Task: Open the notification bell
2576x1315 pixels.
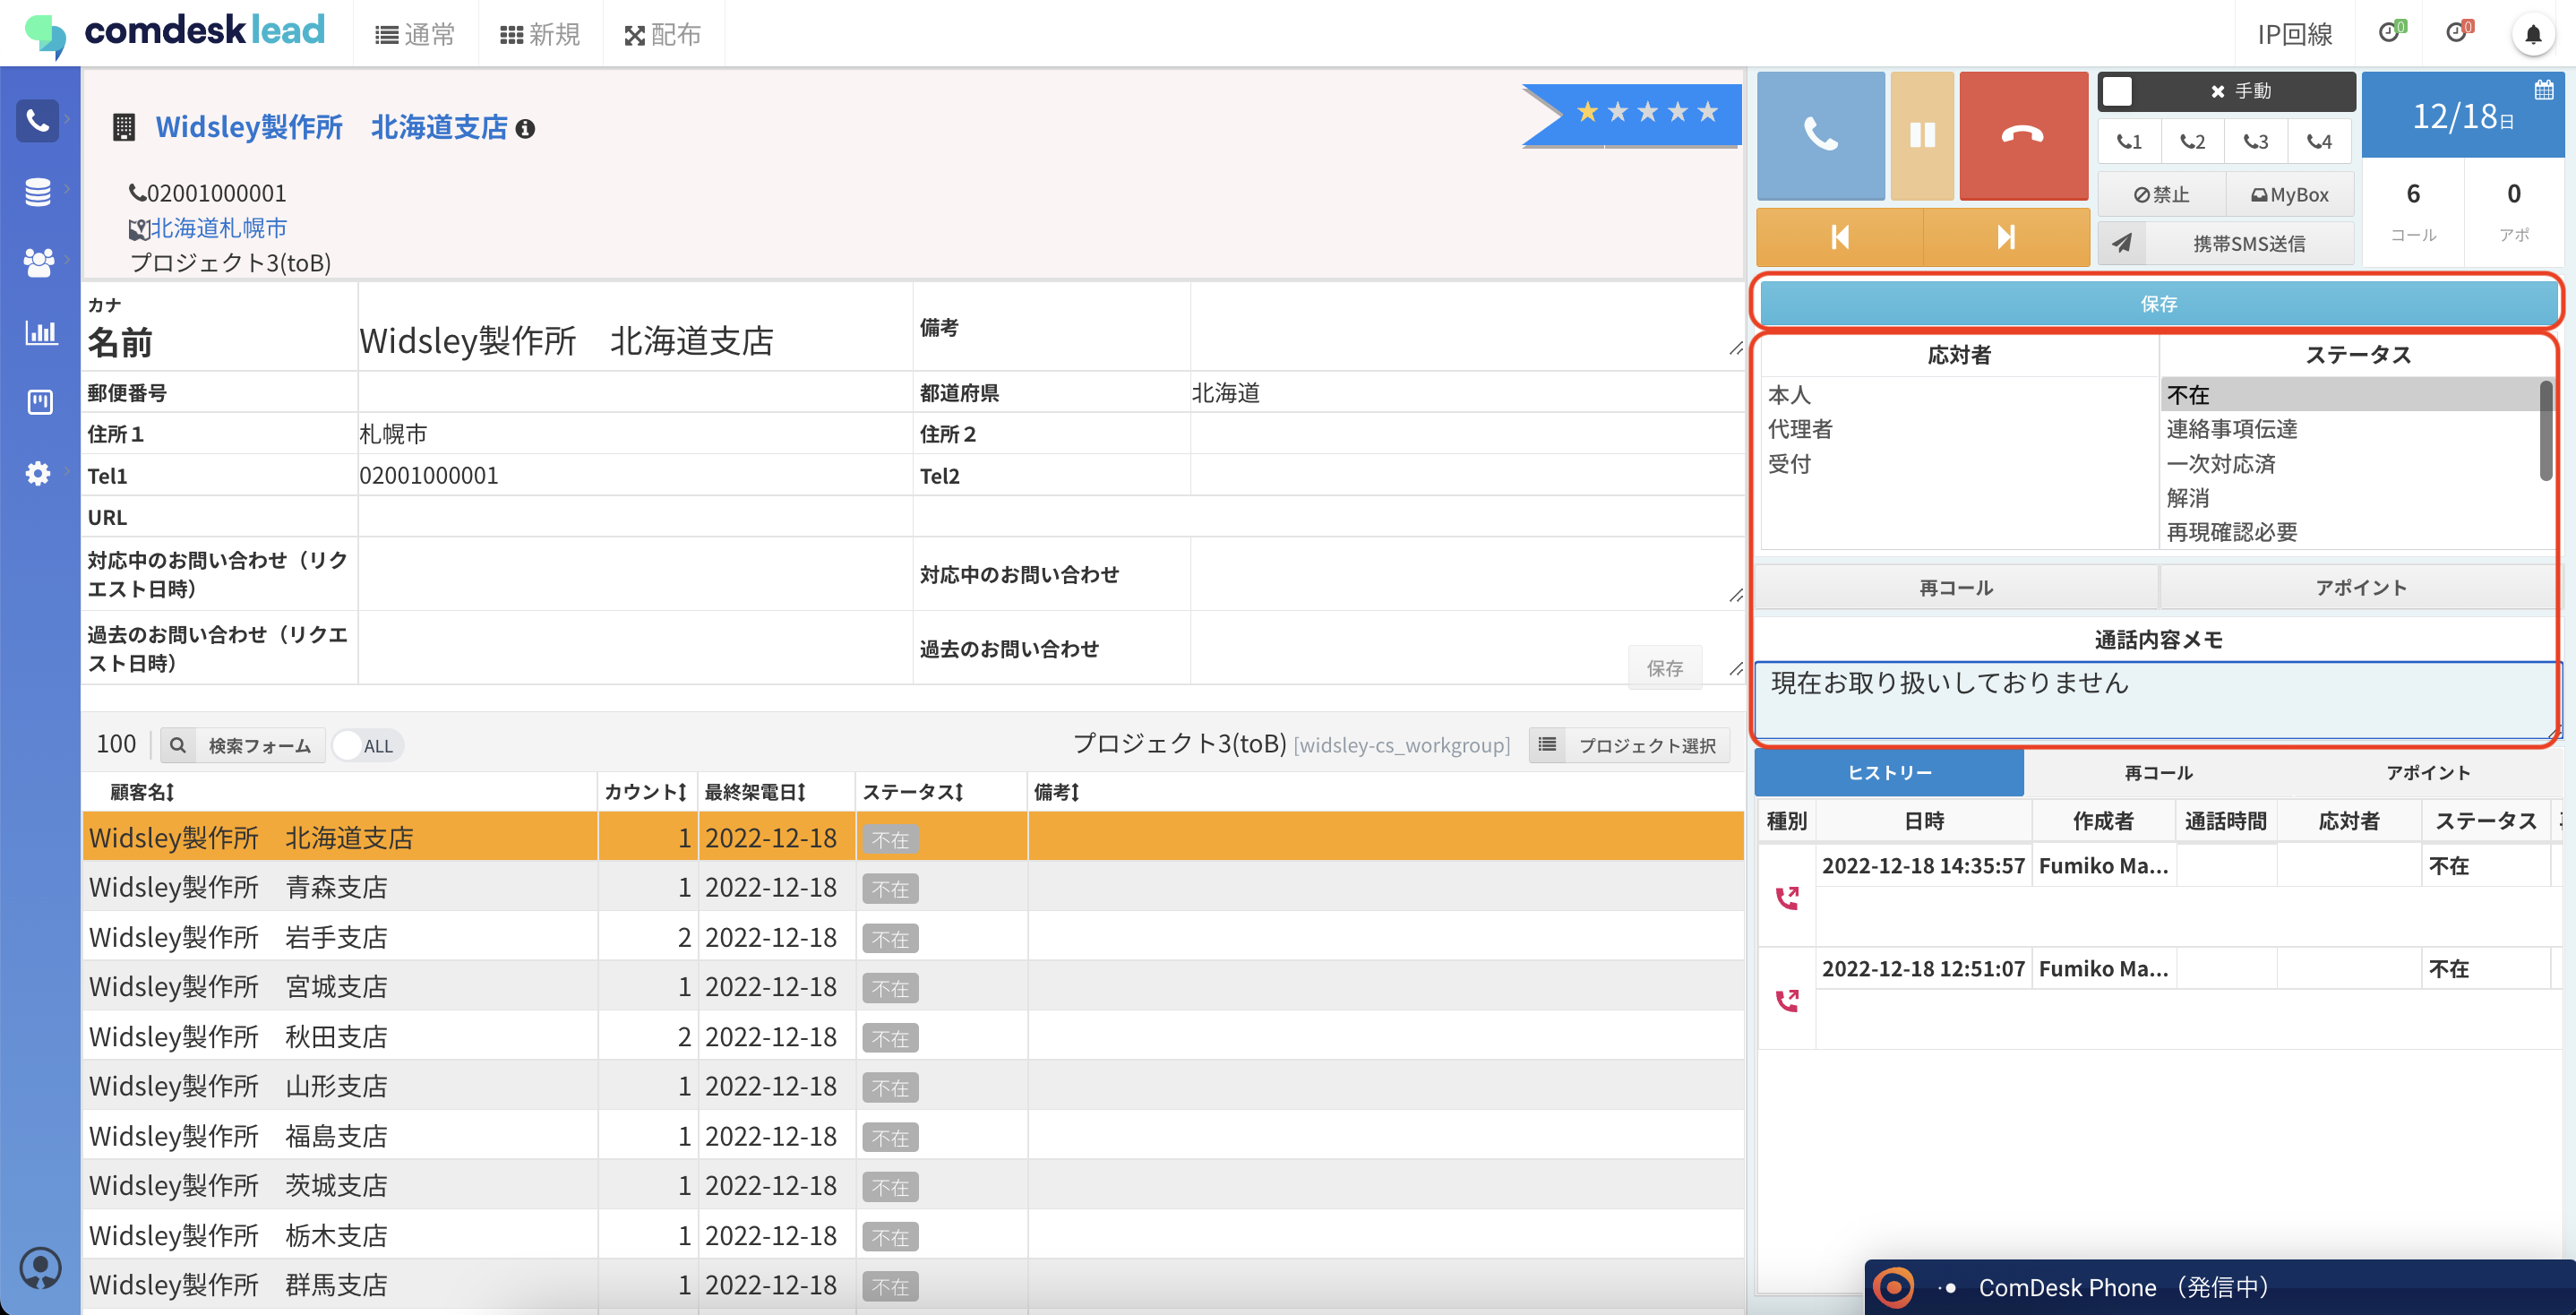Action: click(2531, 35)
